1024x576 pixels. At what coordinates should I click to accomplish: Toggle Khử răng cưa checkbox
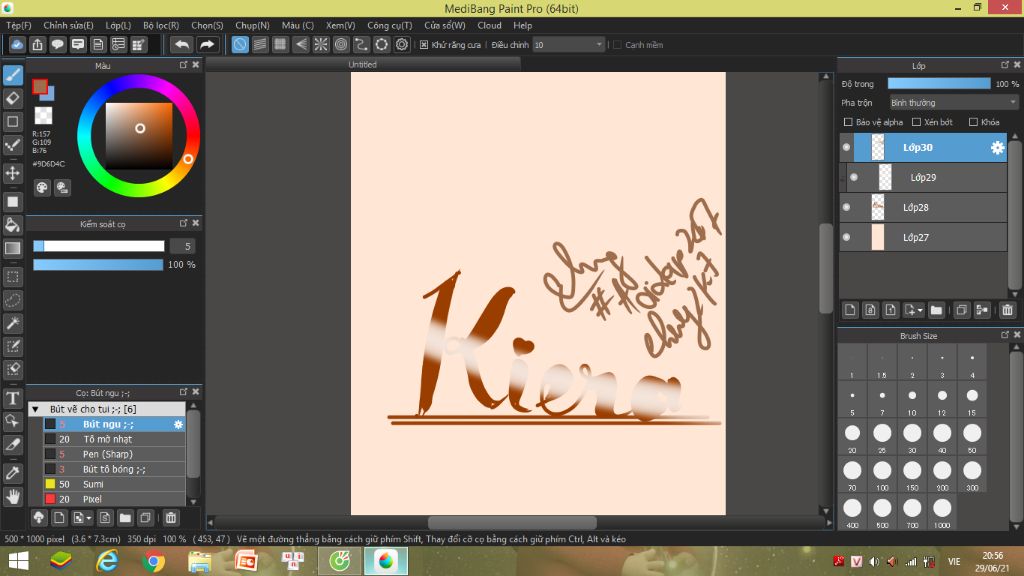(424, 45)
